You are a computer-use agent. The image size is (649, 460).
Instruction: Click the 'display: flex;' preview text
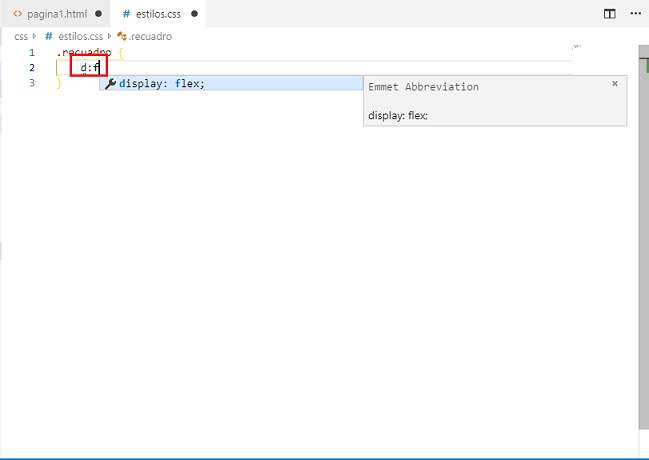(398, 115)
